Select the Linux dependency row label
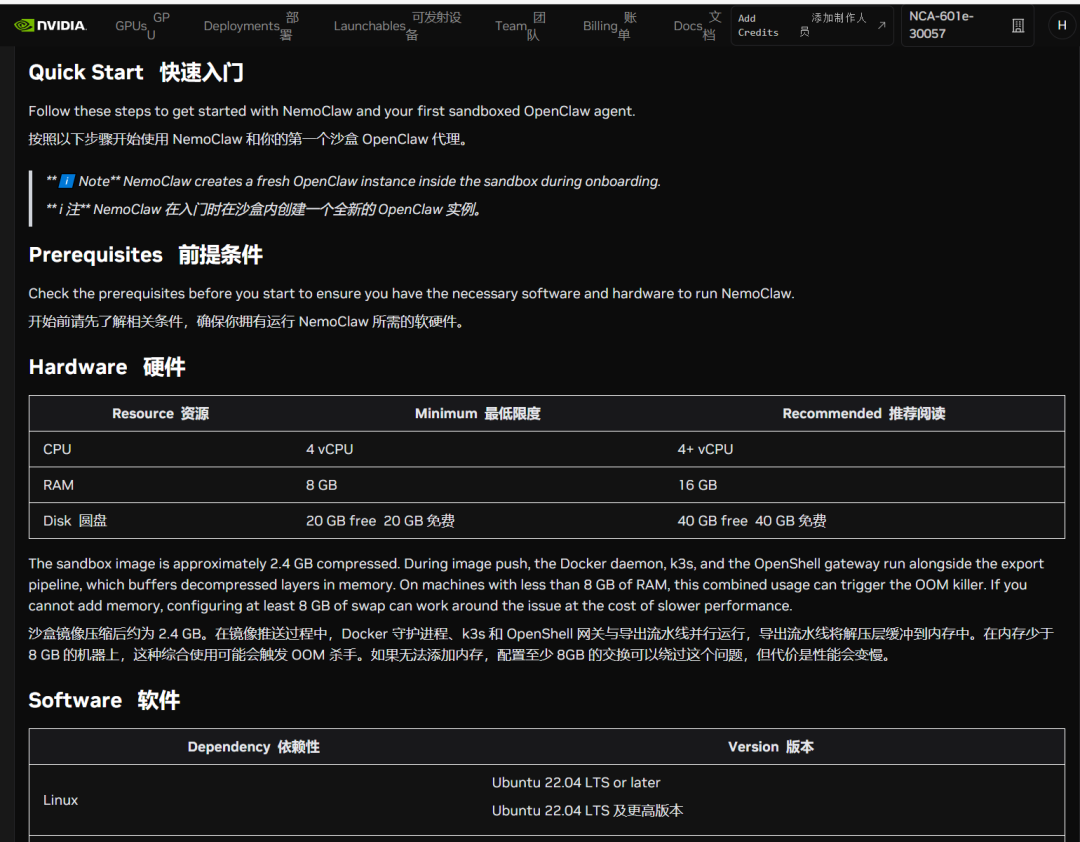The height and width of the screenshot is (842, 1080). [x=61, y=800]
